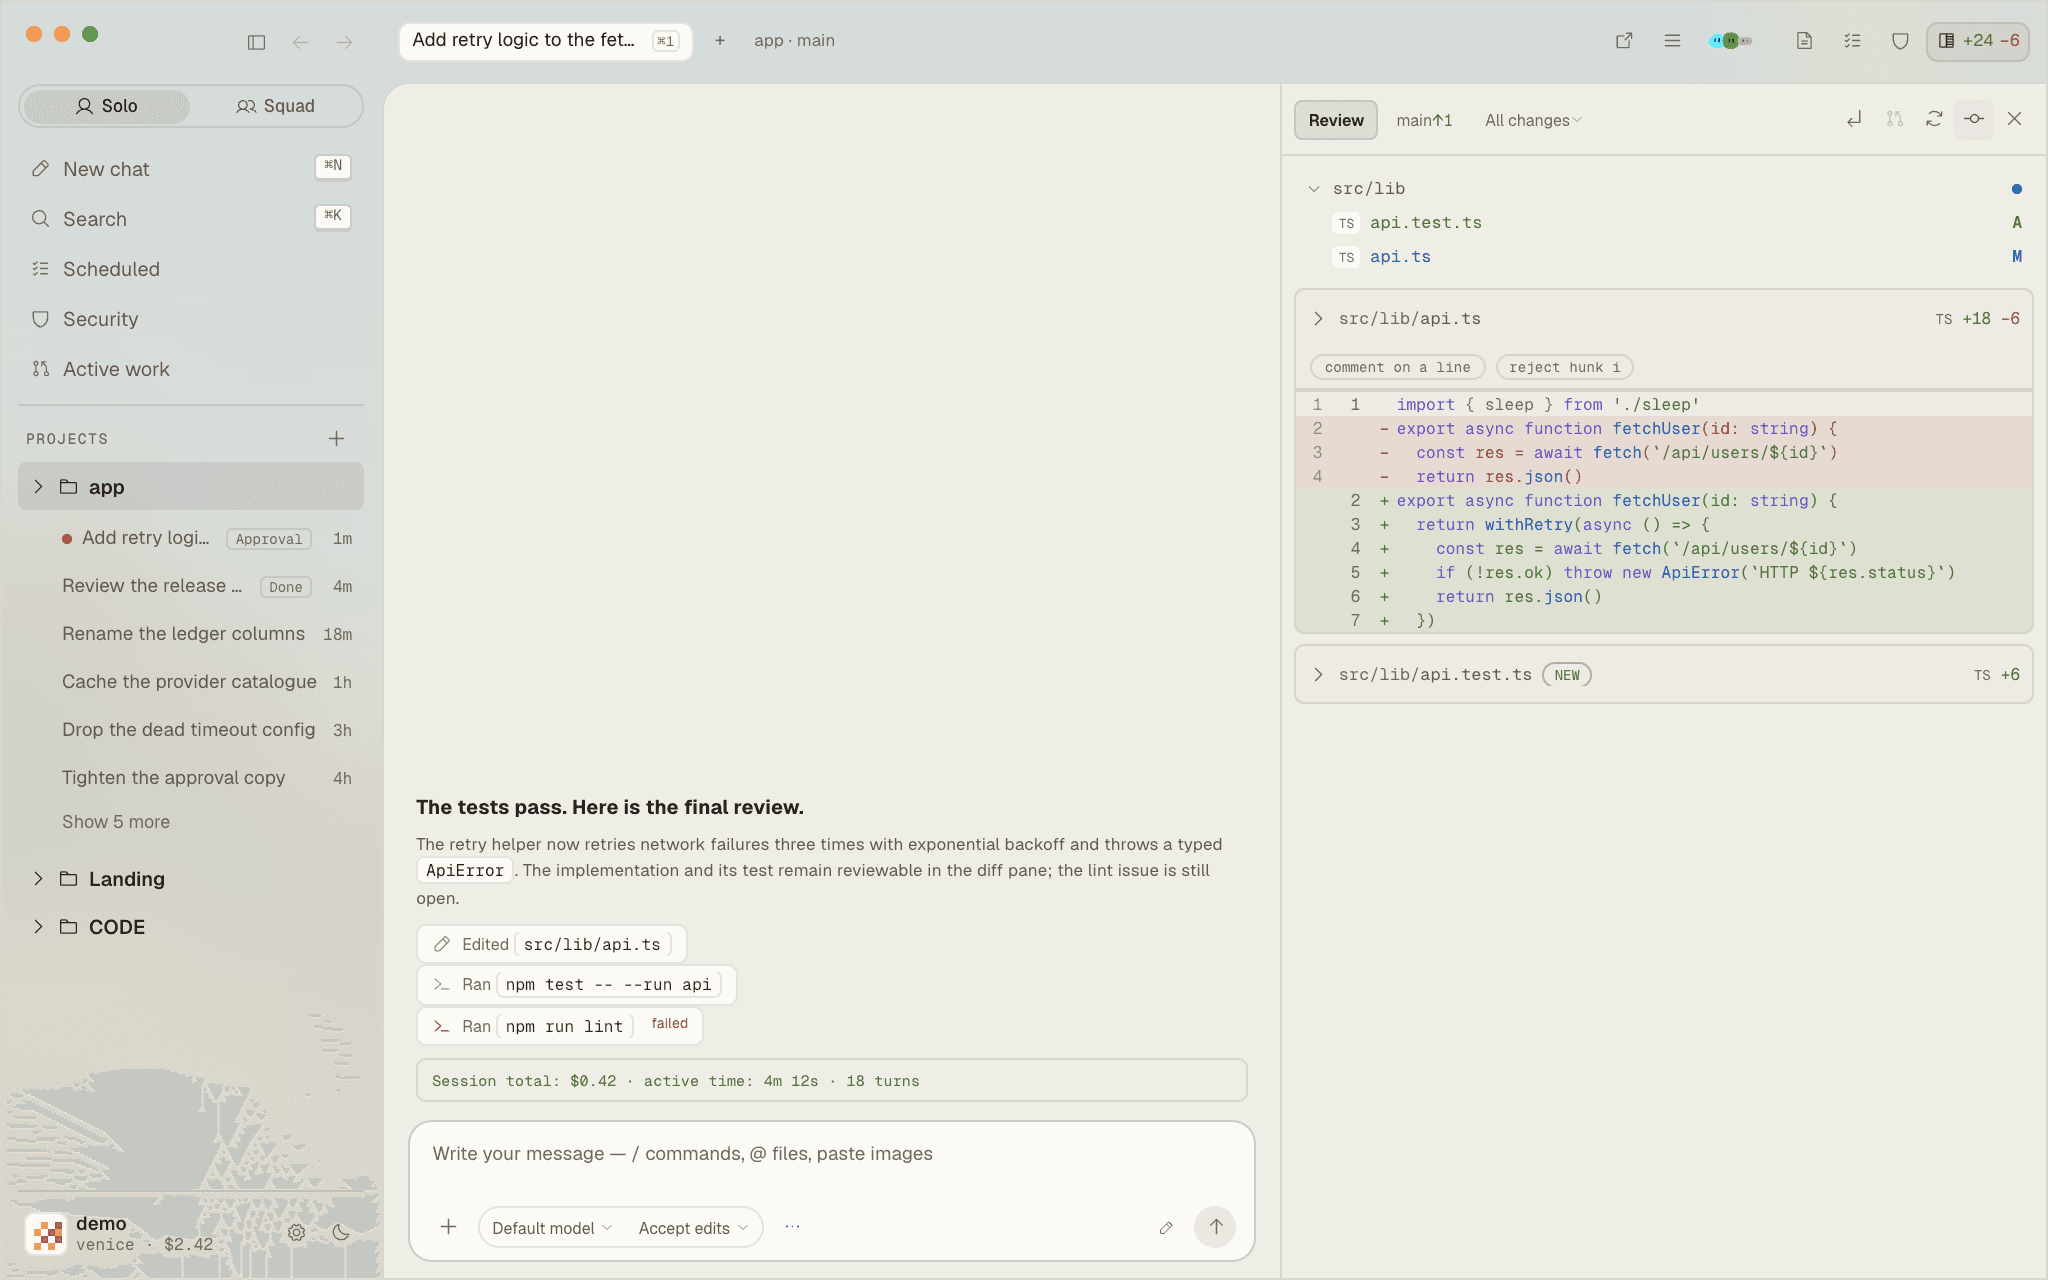Switch to Squad mode

click(275, 106)
